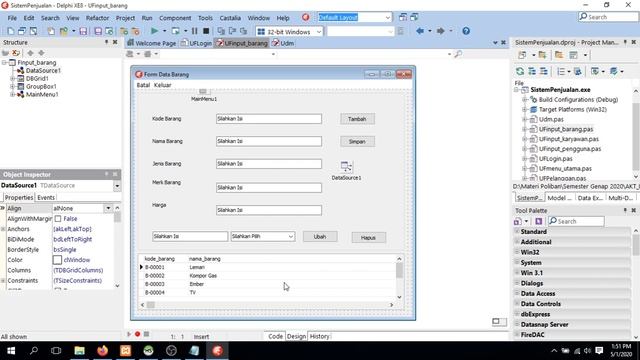Click the Move Down arrow in Structure panel
The width and height of the screenshot is (640, 360).
41,53
